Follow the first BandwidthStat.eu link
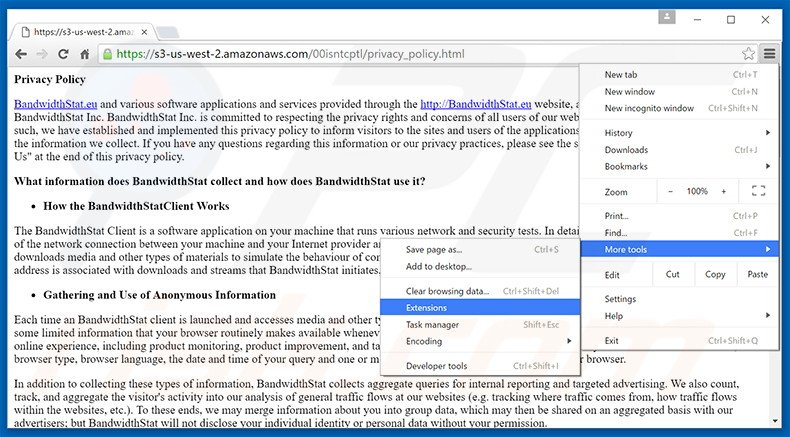The image size is (790, 437). 55,104
